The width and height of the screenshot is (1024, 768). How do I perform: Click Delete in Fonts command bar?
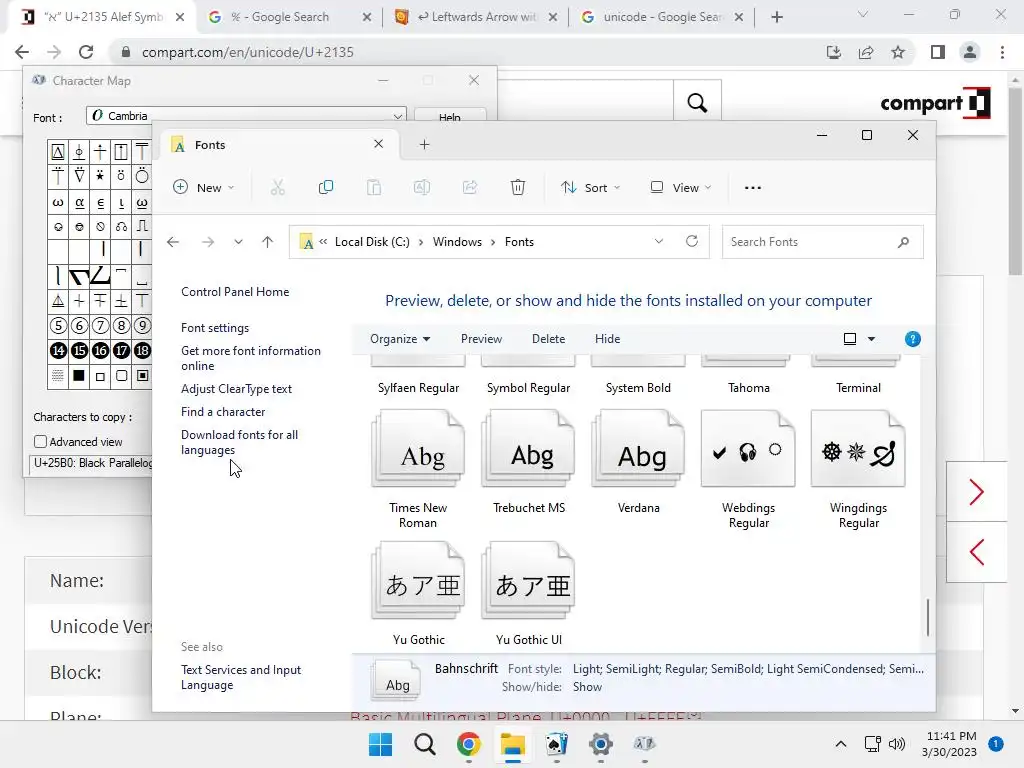point(549,339)
